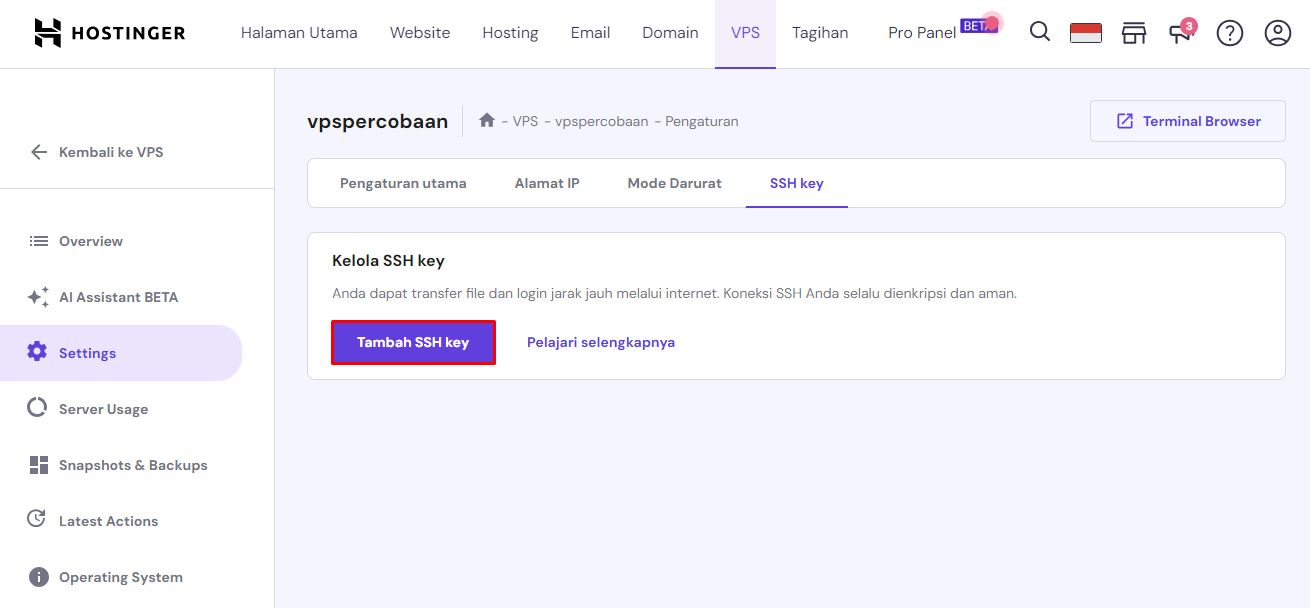
Task: Open the Operating System sidebar item
Action: point(120,576)
